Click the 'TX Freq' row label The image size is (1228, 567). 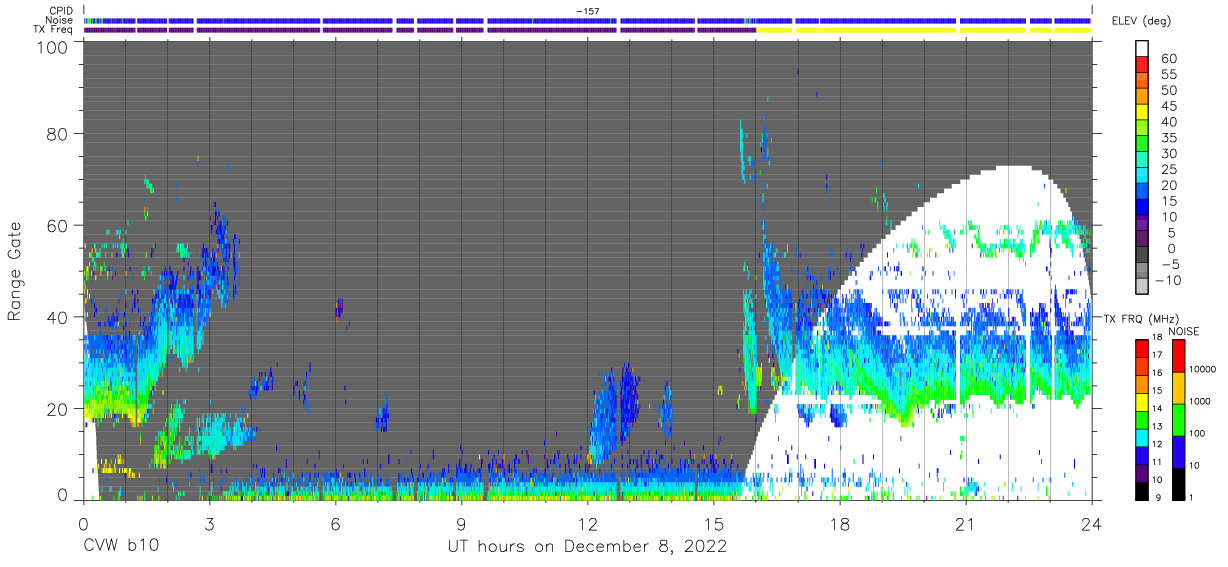(55, 30)
